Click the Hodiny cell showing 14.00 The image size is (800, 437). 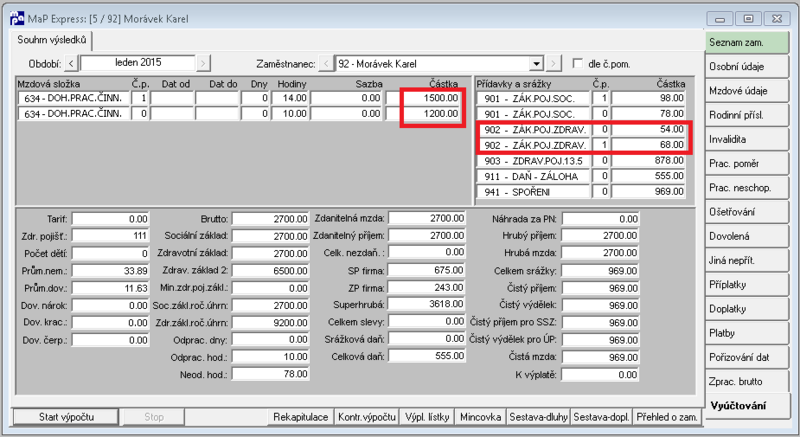[290, 98]
